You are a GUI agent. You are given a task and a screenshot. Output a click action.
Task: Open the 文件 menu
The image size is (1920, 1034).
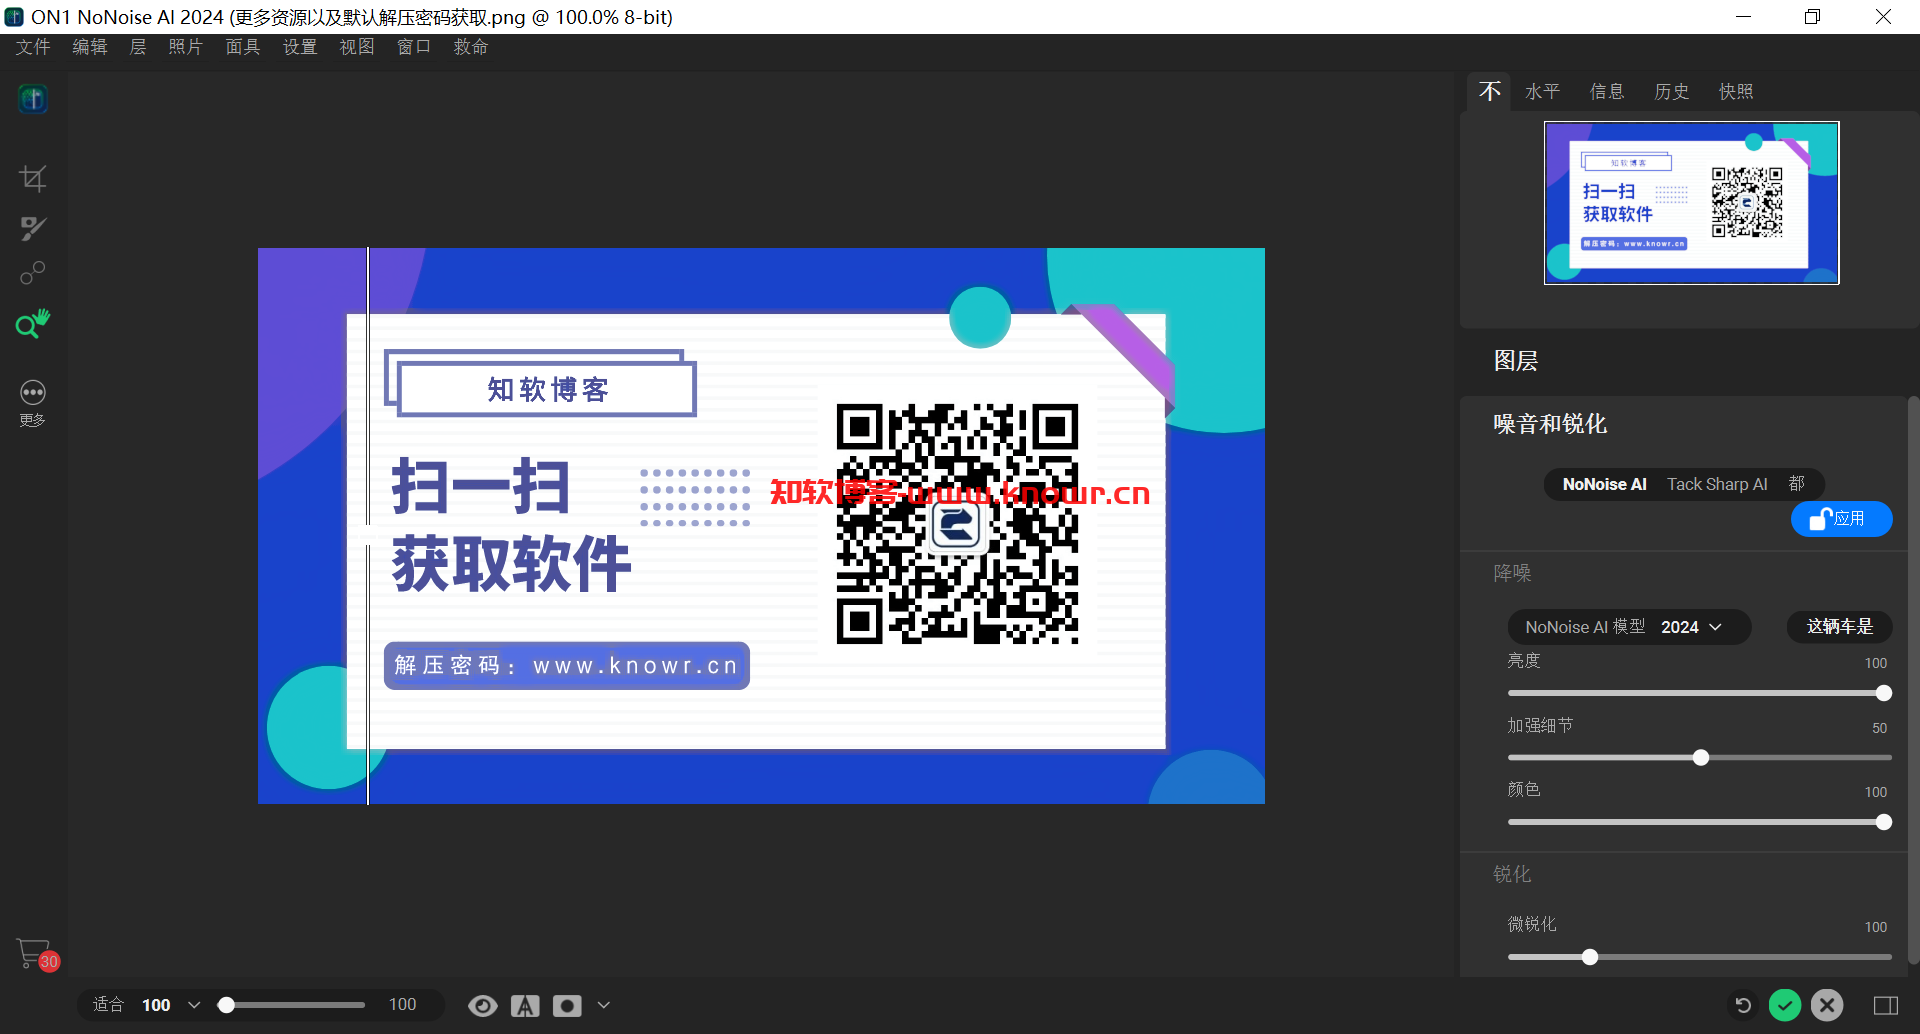[x=33, y=47]
